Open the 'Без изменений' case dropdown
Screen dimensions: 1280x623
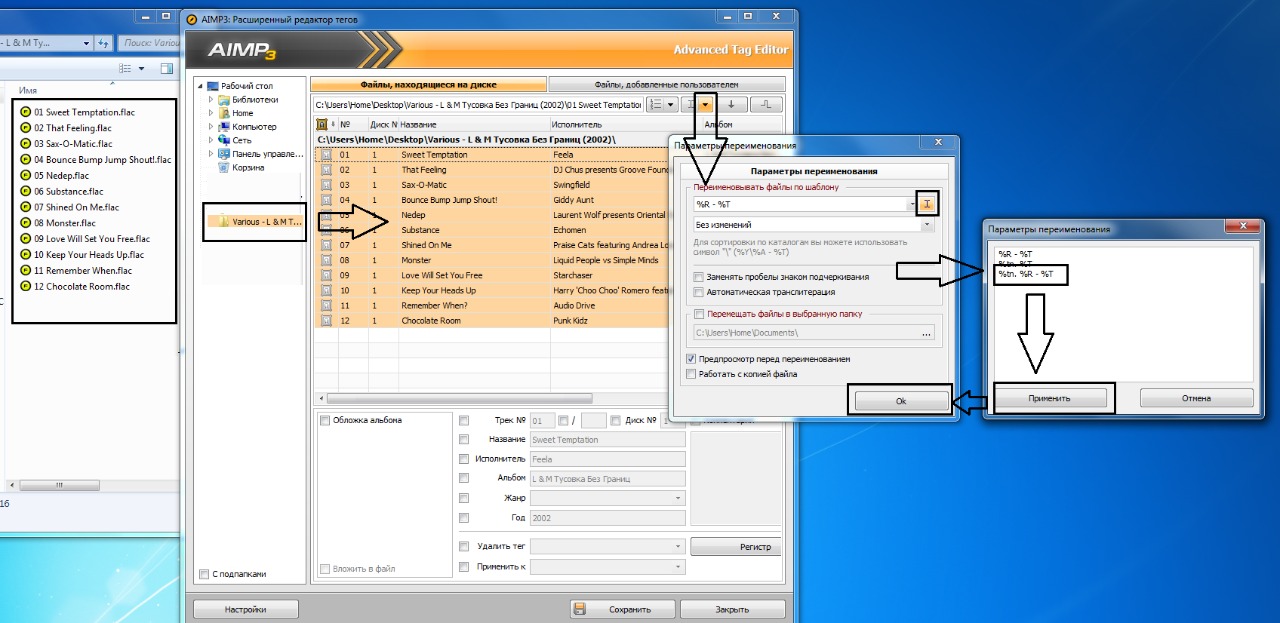click(x=927, y=226)
